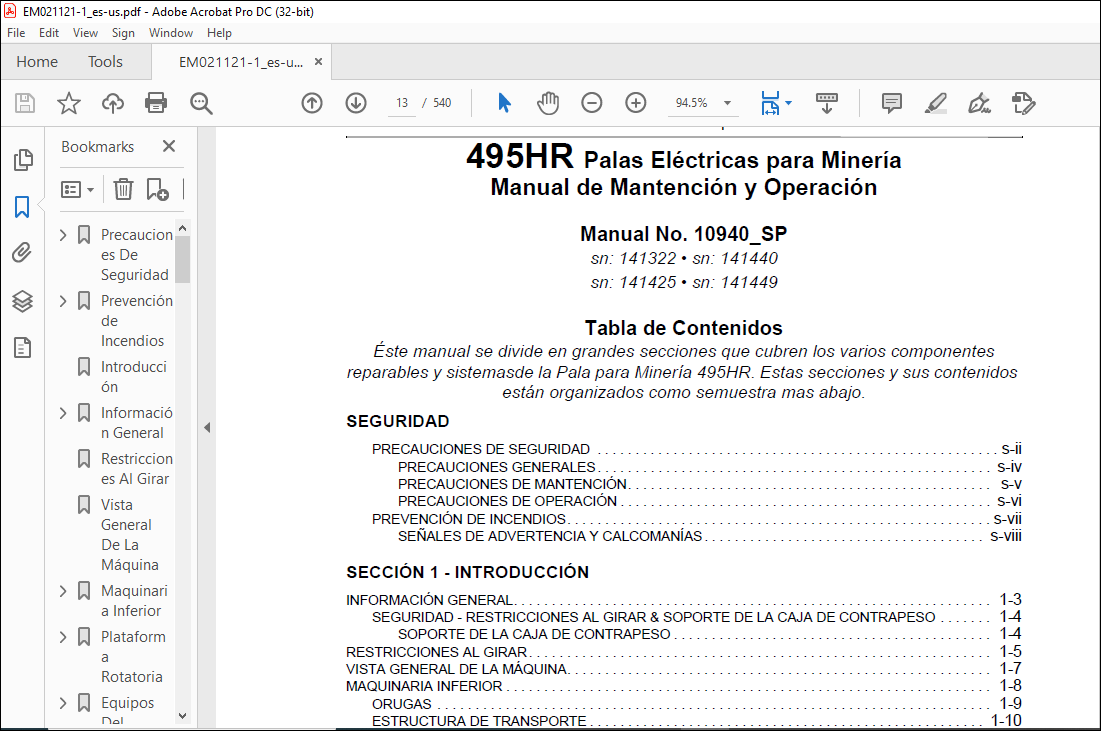Image resolution: width=1101 pixels, height=731 pixels.
Task: Switch to the Tools tab
Action: coord(105,62)
